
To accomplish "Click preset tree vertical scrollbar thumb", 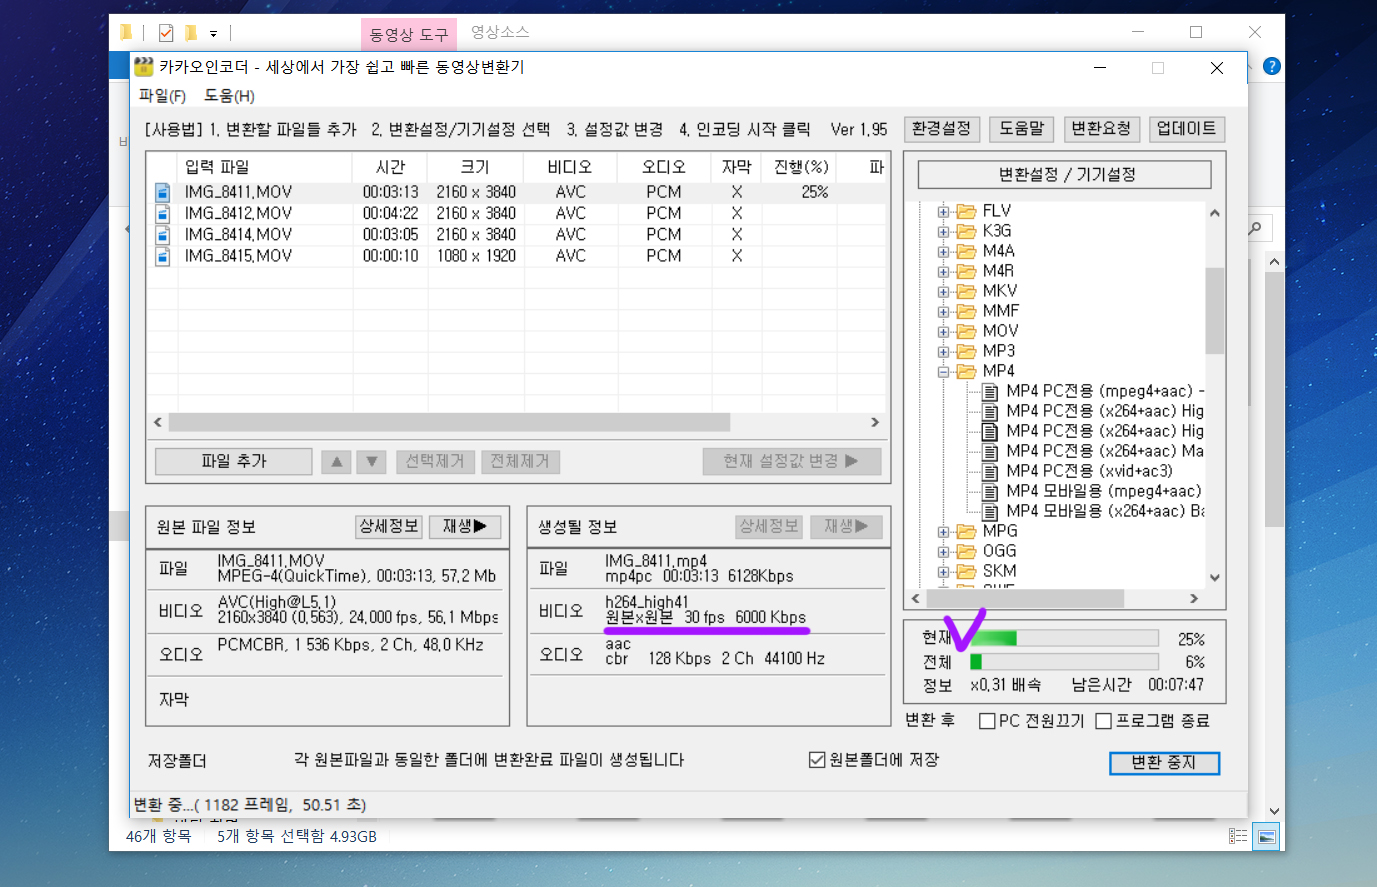I will (x=1215, y=310).
